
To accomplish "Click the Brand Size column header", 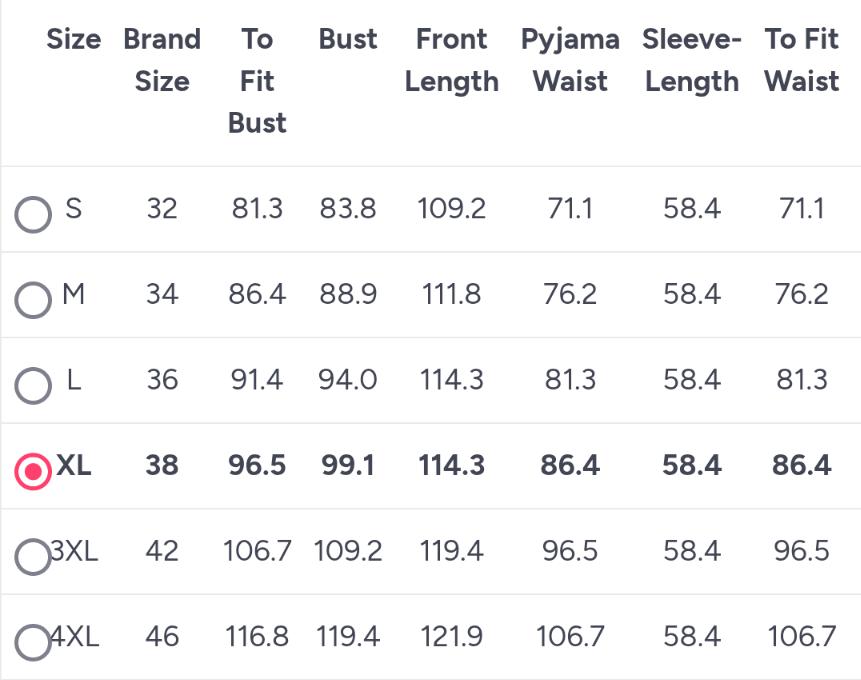I will pos(162,60).
